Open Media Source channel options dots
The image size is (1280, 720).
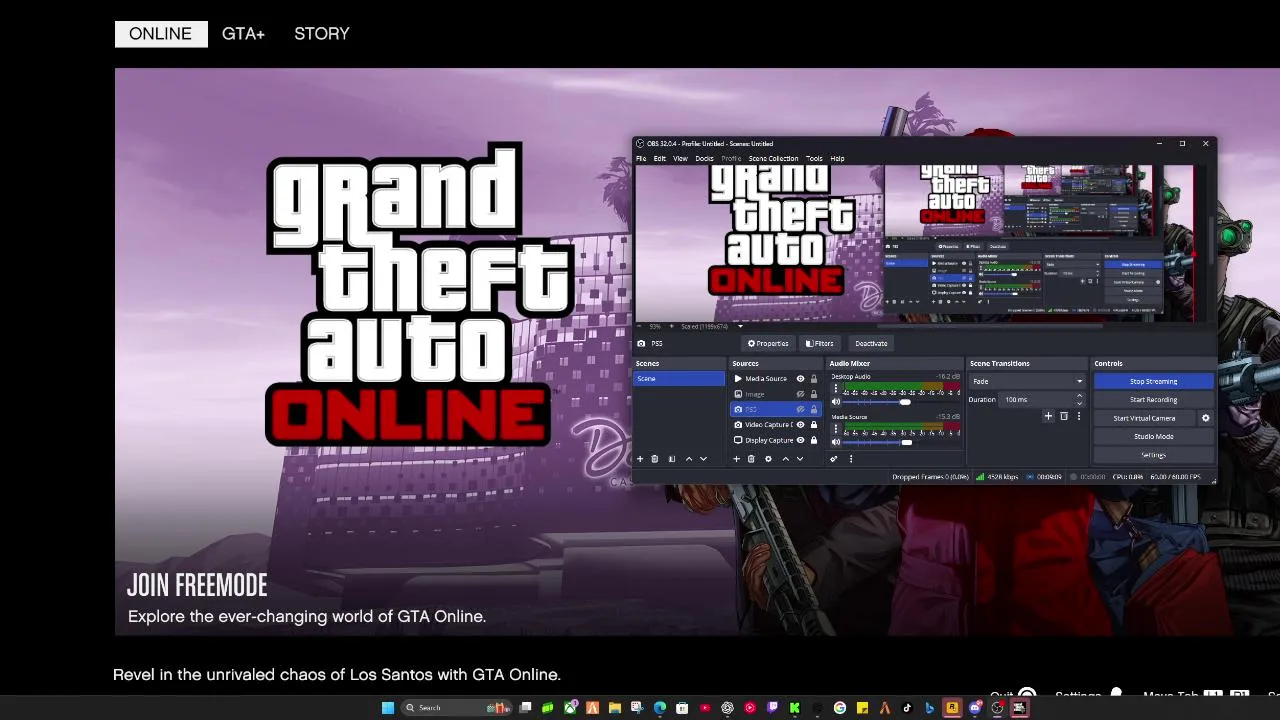click(836, 429)
